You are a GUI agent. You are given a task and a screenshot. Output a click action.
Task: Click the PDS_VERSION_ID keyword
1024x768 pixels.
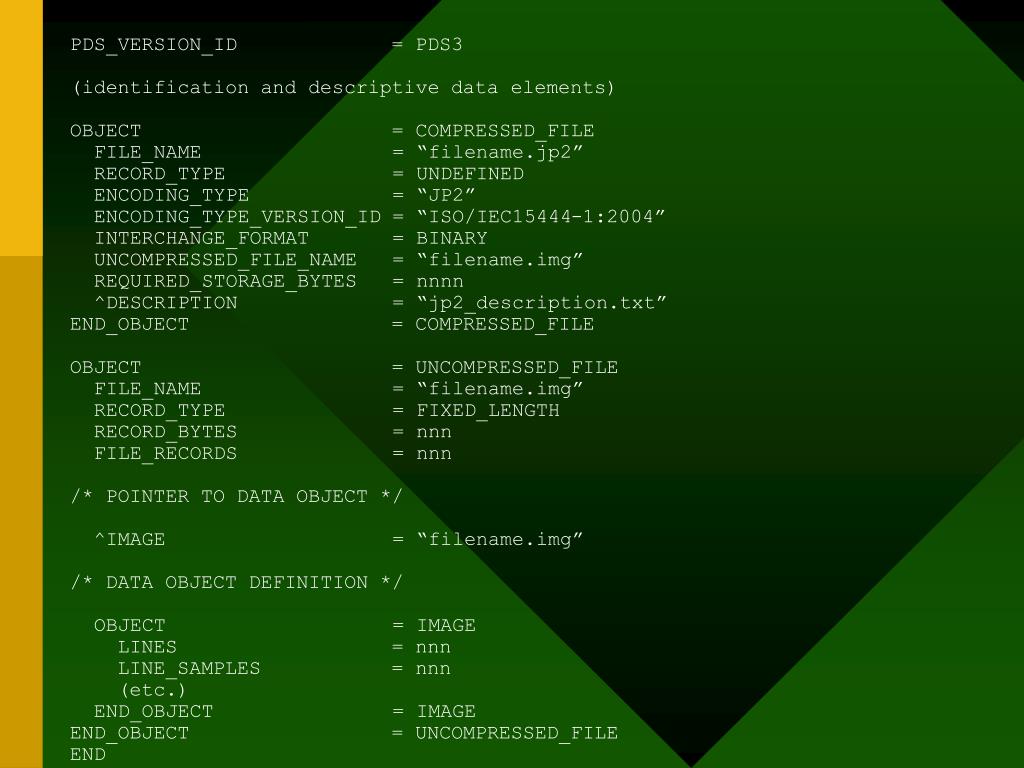point(153,45)
